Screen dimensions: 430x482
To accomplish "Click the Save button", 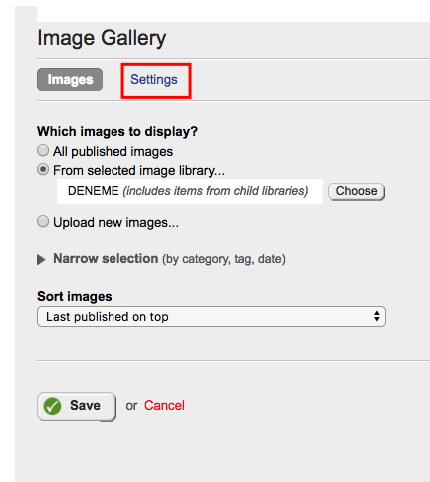I will click(76, 406).
